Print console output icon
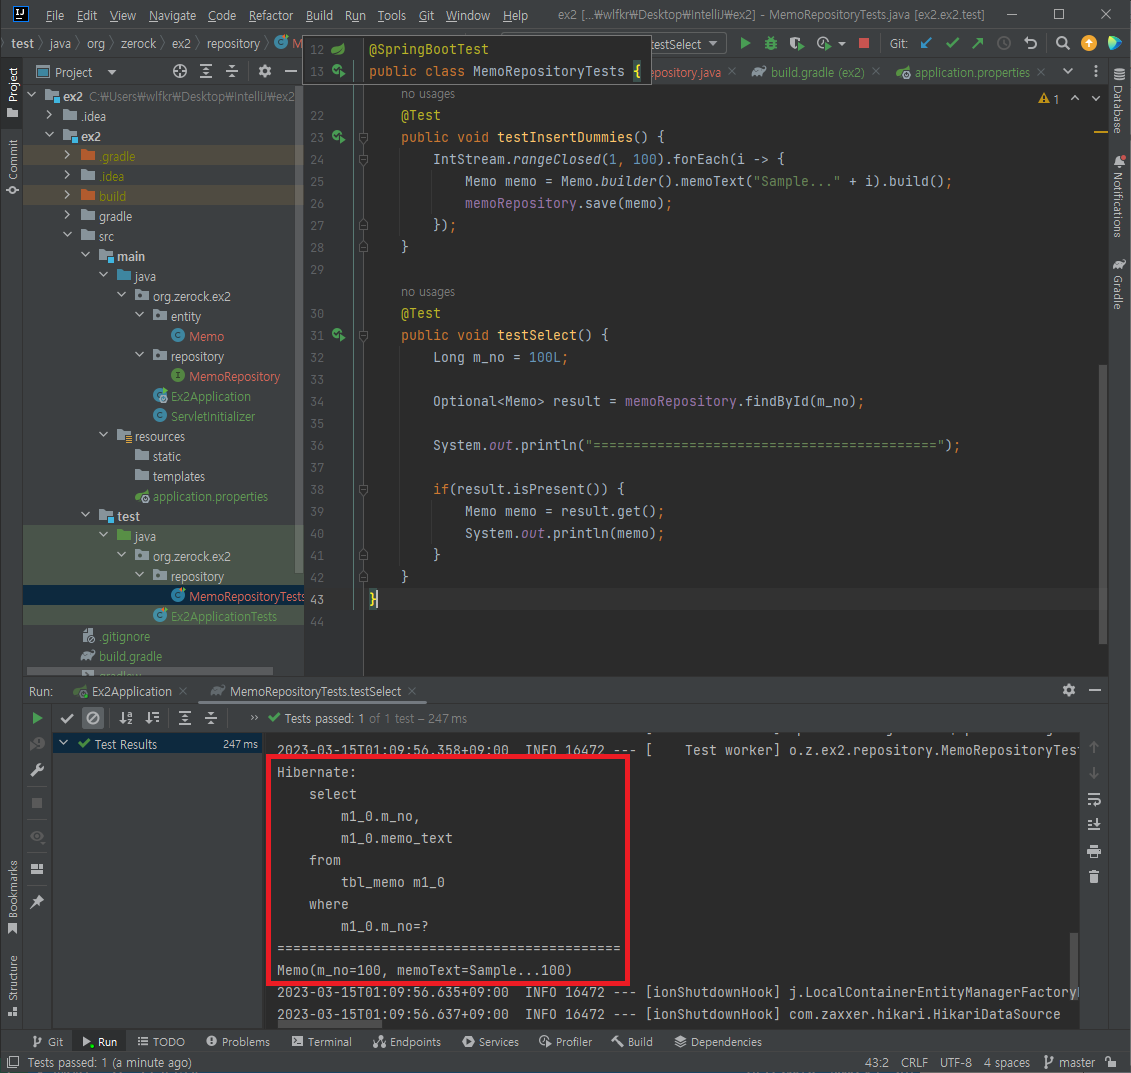 click(1093, 852)
